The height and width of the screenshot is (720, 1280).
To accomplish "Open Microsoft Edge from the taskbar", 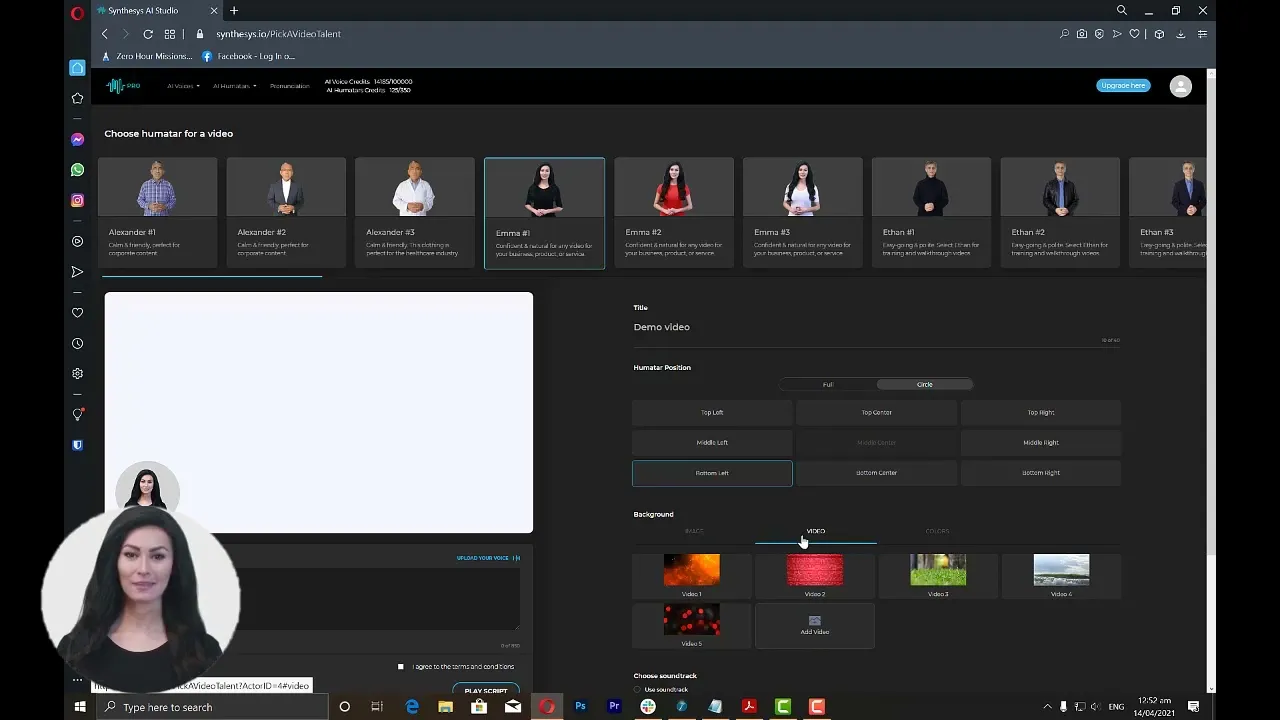I will pos(412,707).
